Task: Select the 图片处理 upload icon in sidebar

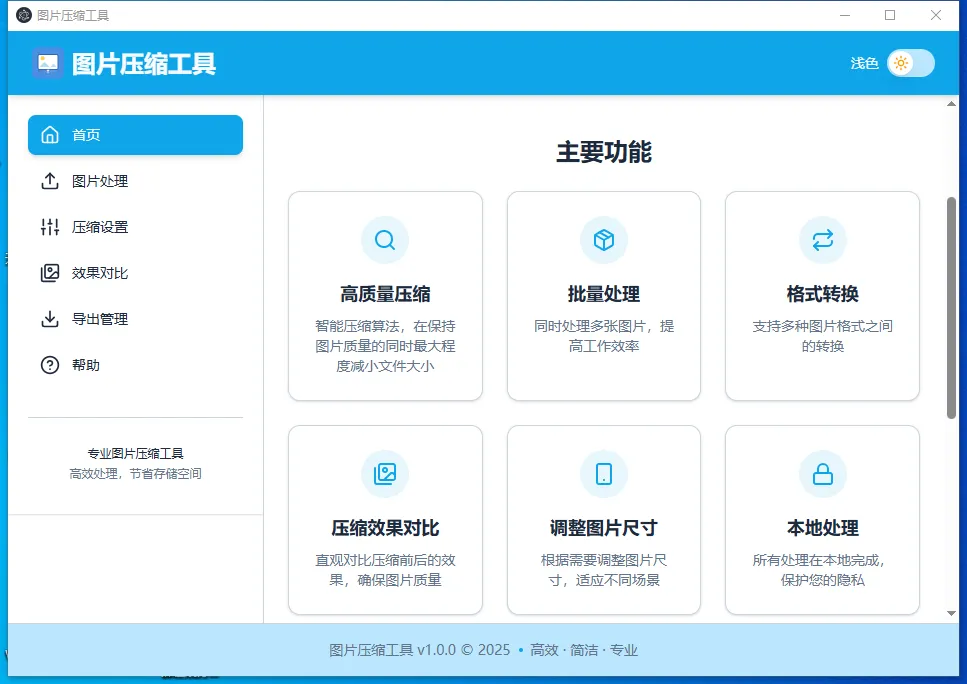Action: tap(49, 181)
